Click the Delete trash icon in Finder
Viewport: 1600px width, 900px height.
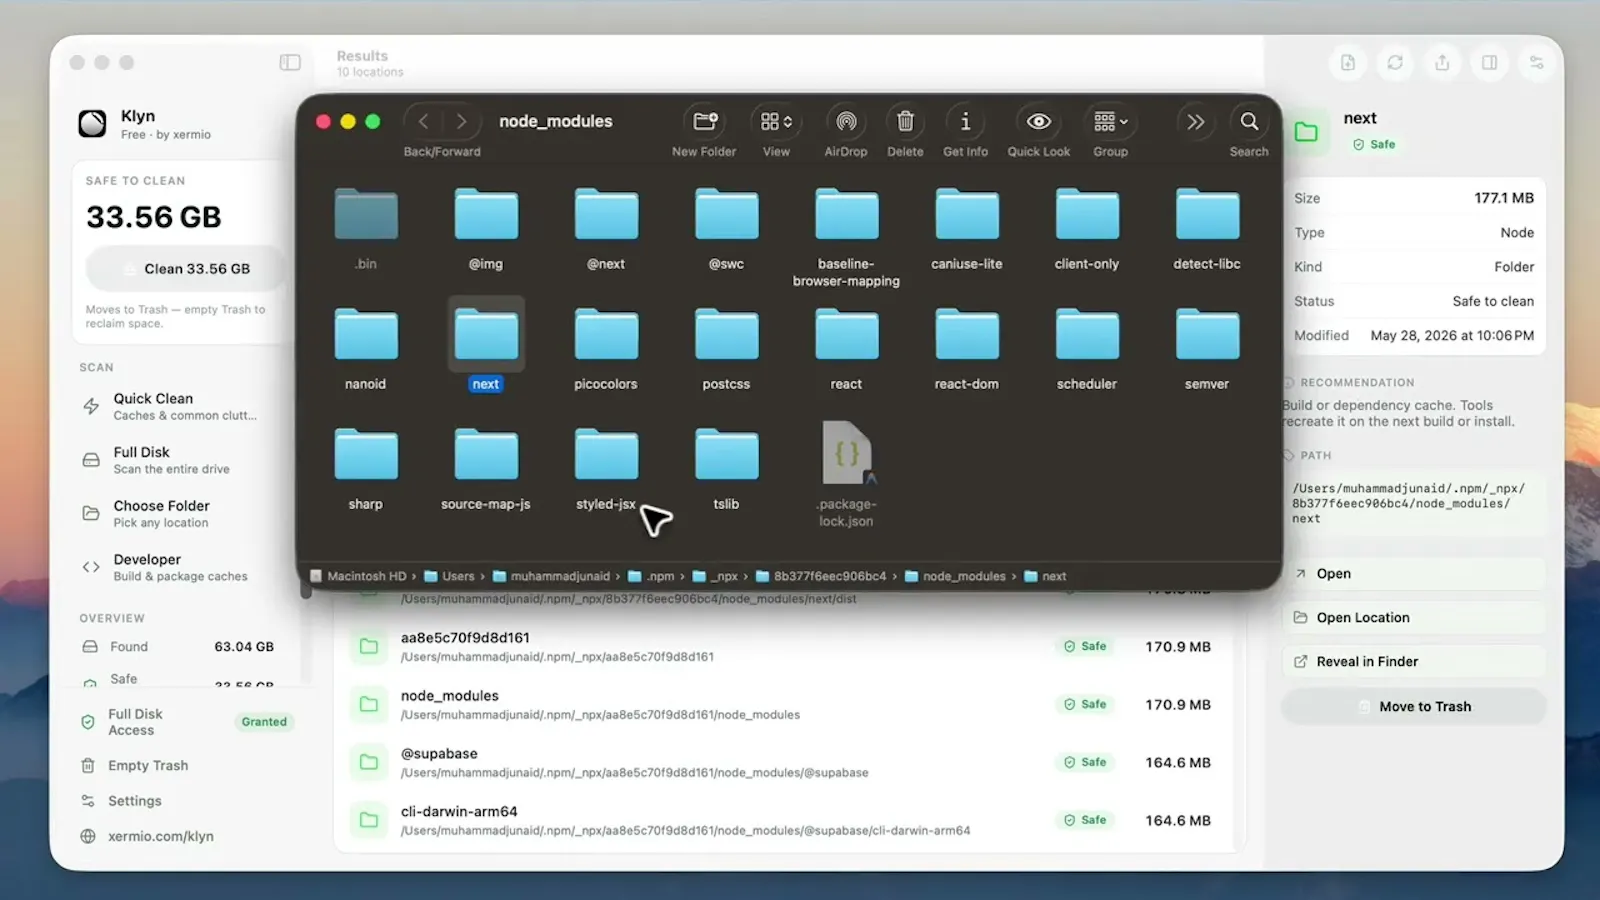905,121
